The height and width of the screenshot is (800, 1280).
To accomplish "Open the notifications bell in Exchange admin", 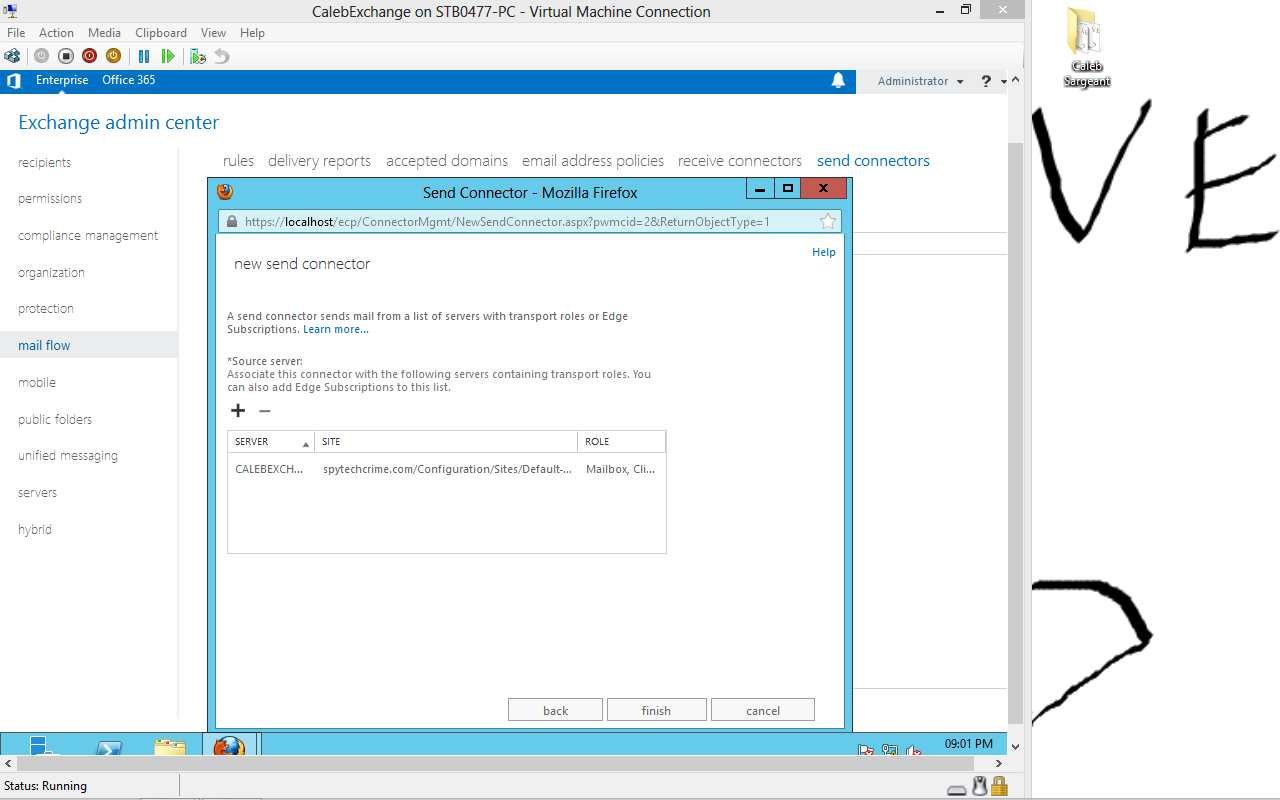I will click(838, 81).
